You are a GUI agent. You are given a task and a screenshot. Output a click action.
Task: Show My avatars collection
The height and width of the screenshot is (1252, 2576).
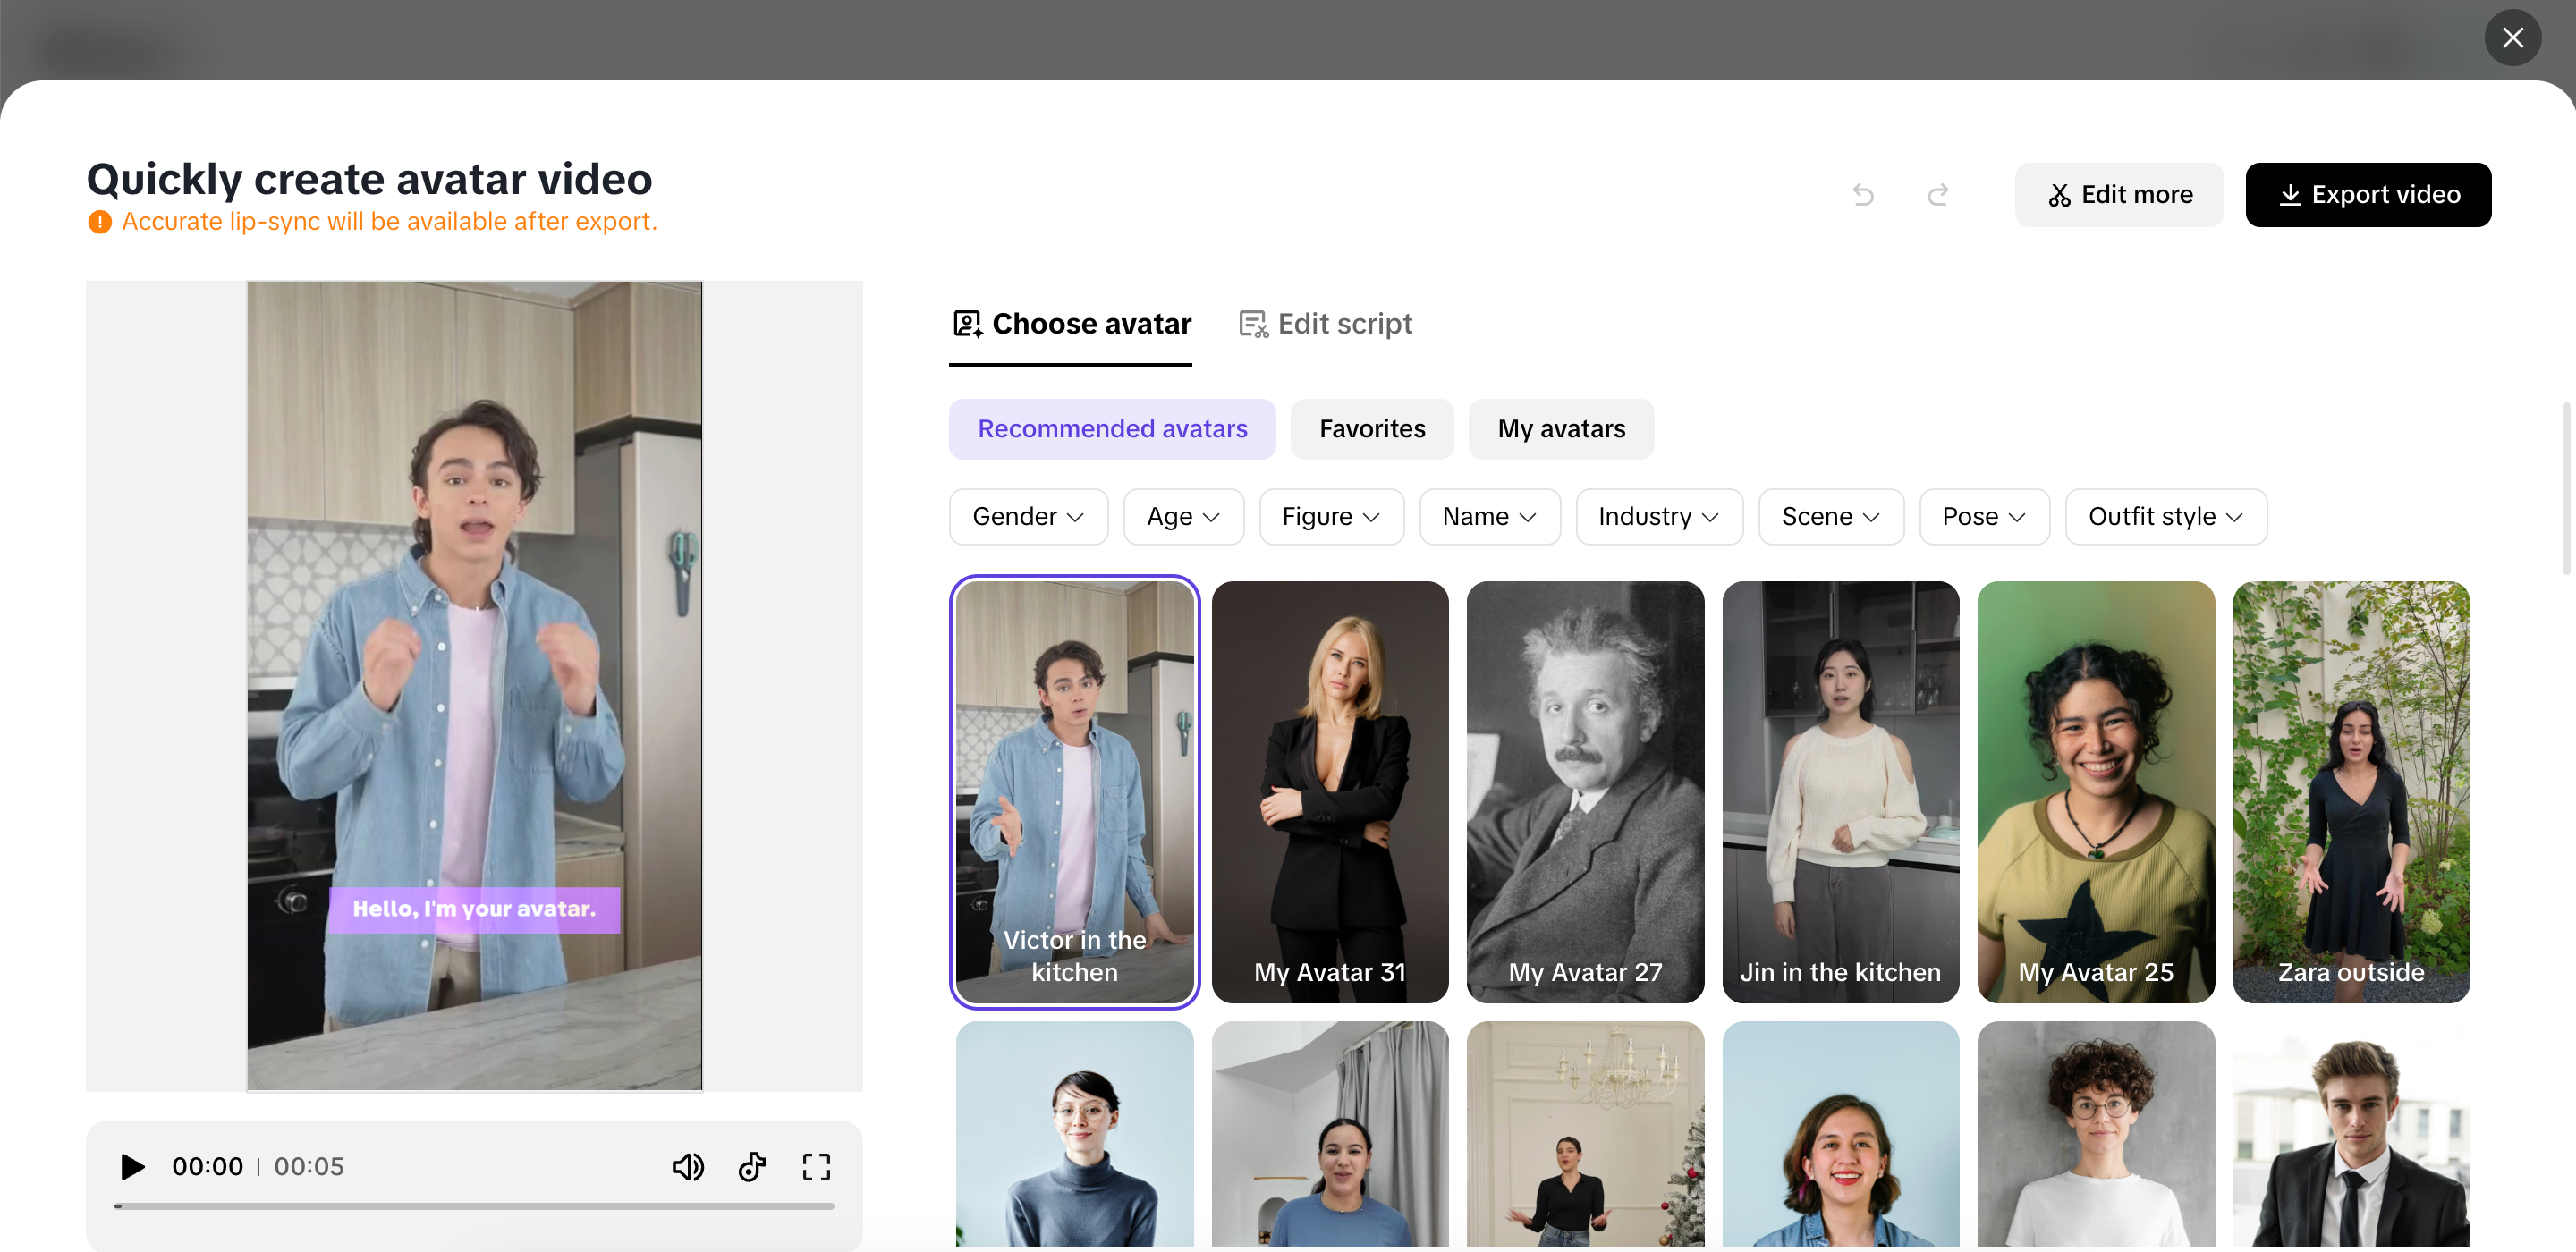click(x=1561, y=428)
